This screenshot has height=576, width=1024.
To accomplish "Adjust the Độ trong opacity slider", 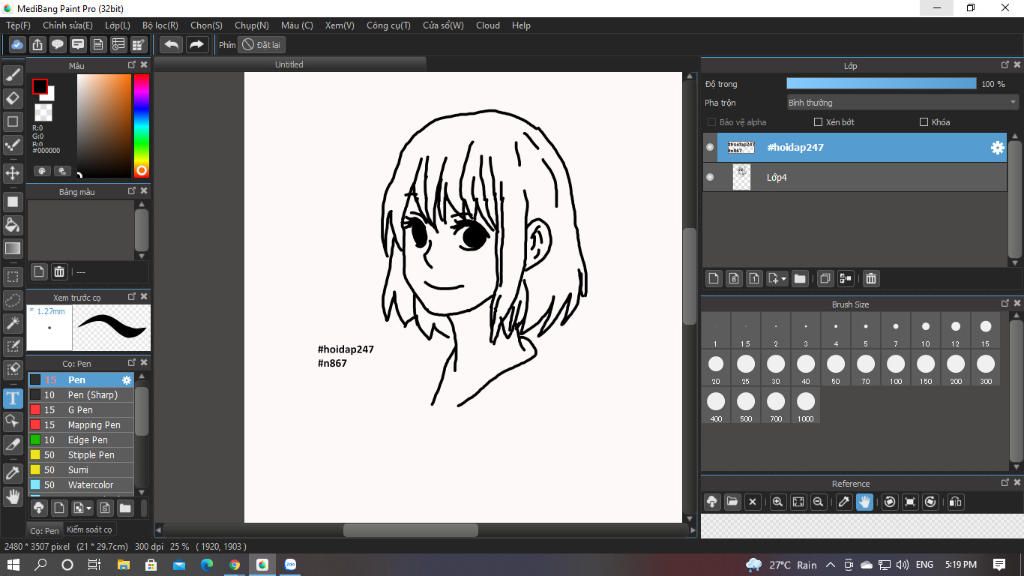I will coord(881,84).
